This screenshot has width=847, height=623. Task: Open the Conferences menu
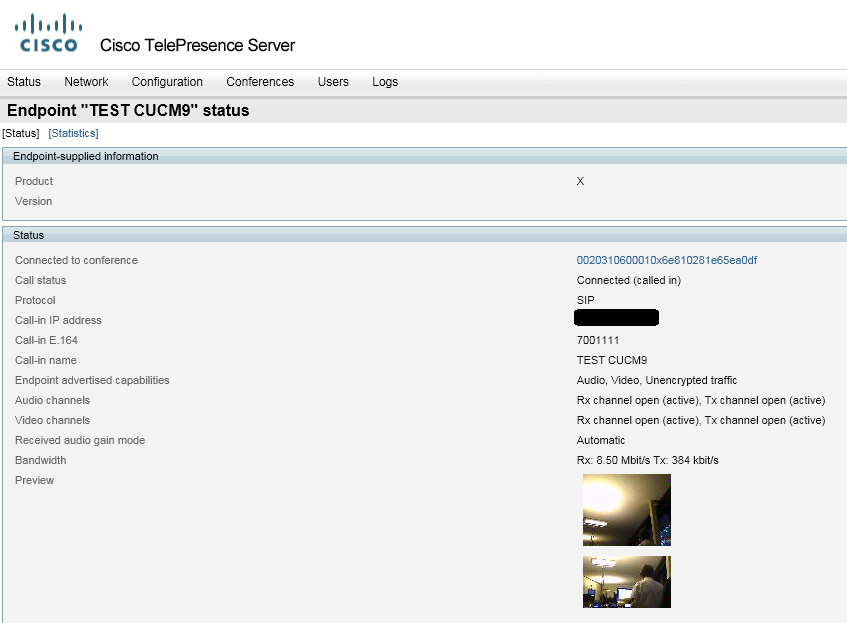click(x=260, y=82)
